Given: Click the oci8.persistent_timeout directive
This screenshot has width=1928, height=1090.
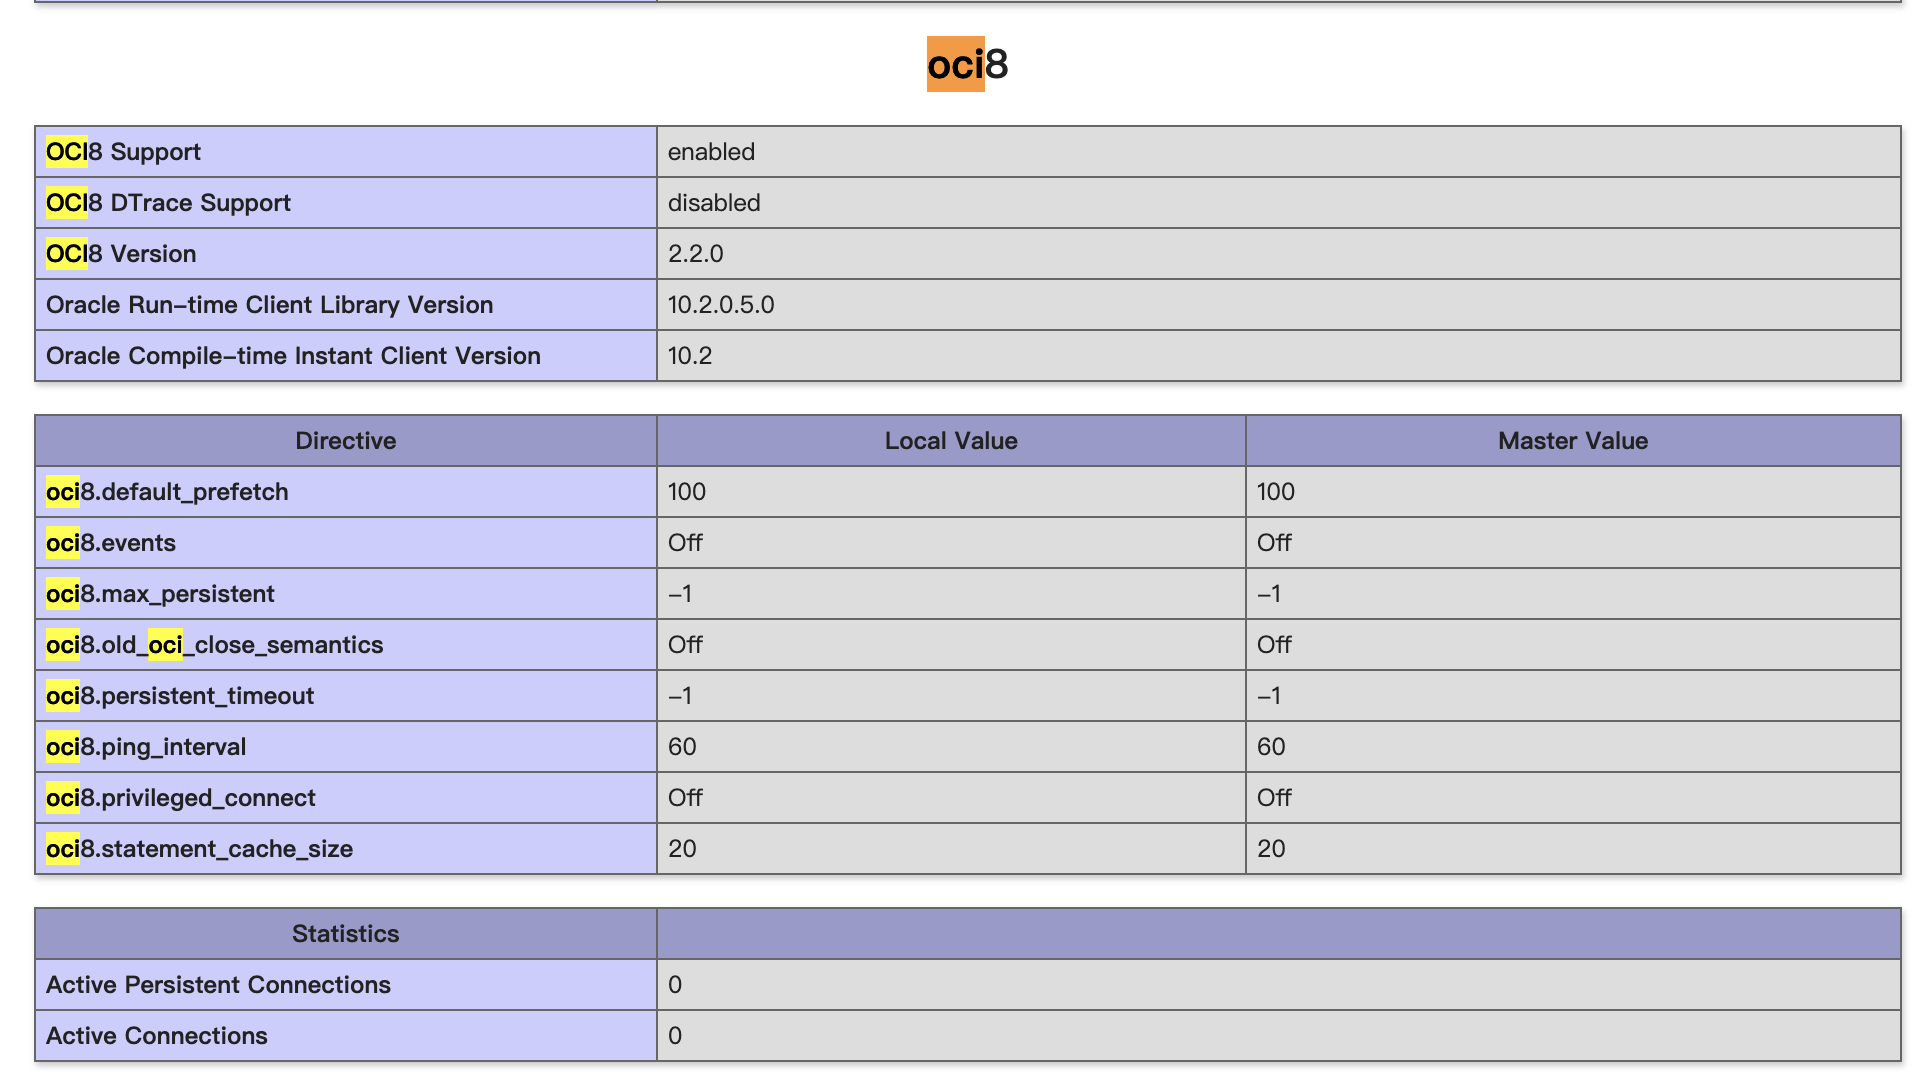Looking at the screenshot, I should point(180,696).
